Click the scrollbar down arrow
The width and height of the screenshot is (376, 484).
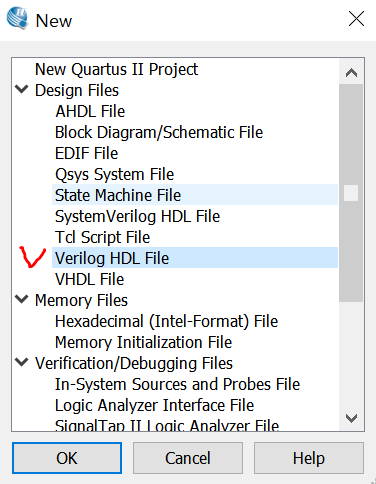(x=351, y=418)
